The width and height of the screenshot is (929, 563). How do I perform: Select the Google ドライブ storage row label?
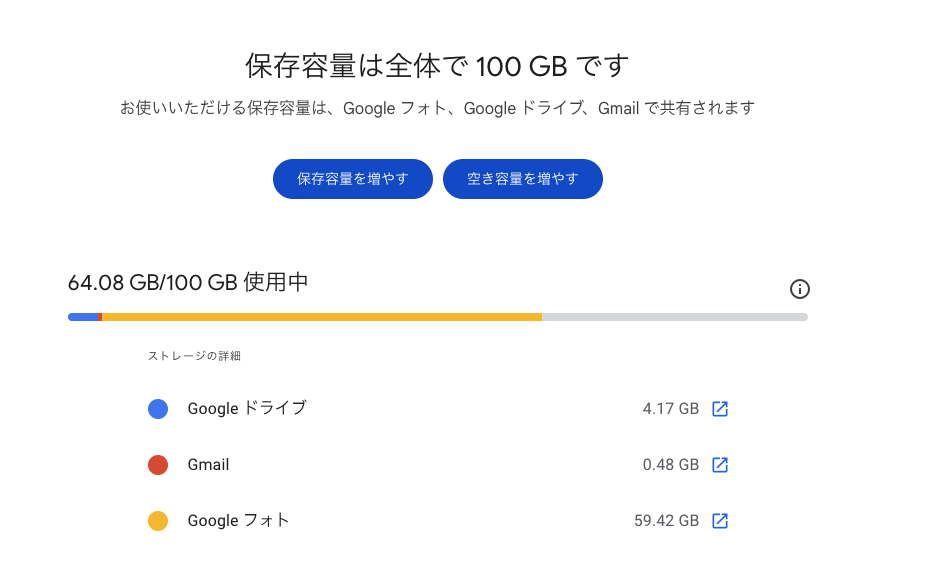[247, 409]
